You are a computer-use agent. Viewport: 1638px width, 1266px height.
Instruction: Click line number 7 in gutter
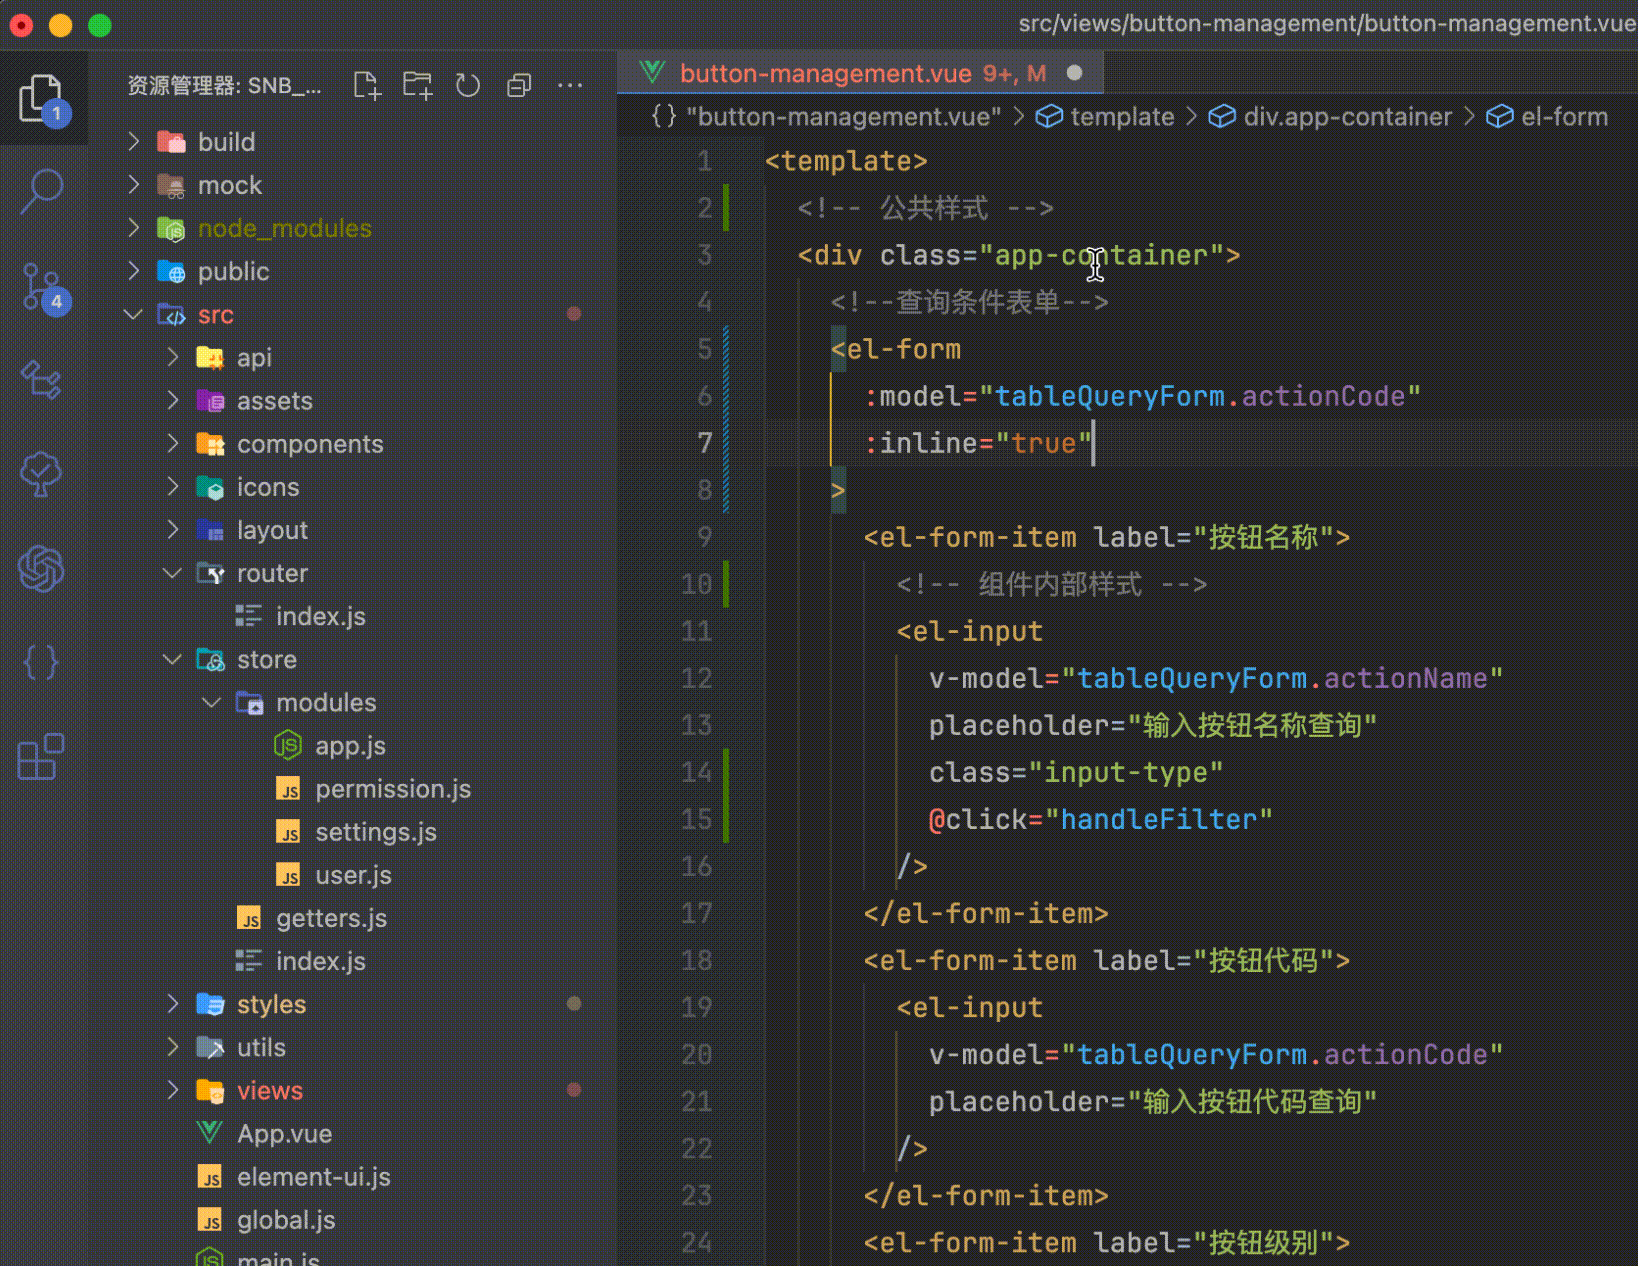[x=705, y=443]
